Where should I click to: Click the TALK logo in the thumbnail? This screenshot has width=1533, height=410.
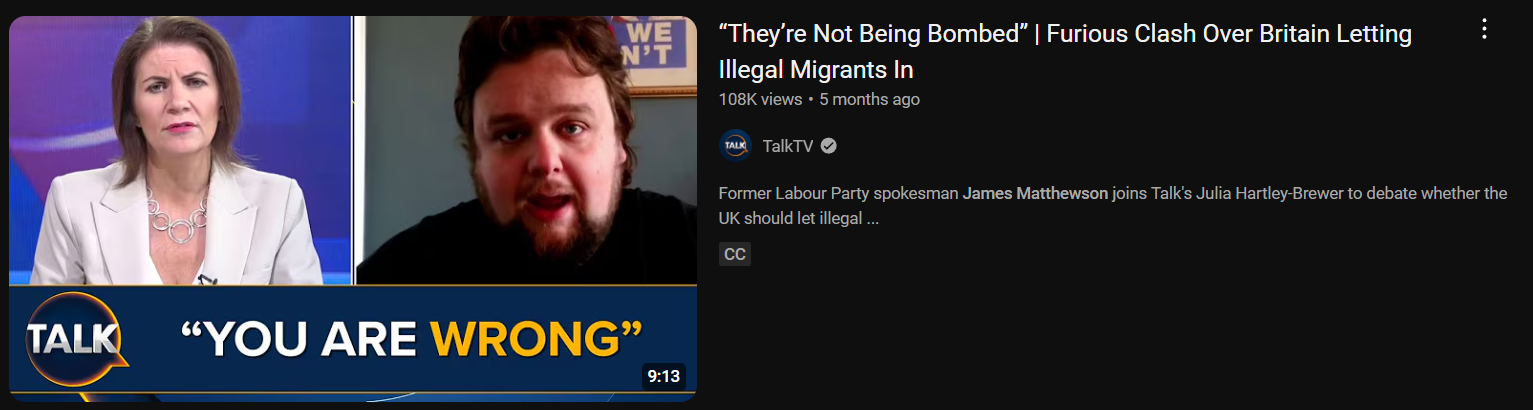pyautogui.click(x=75, y=340)
